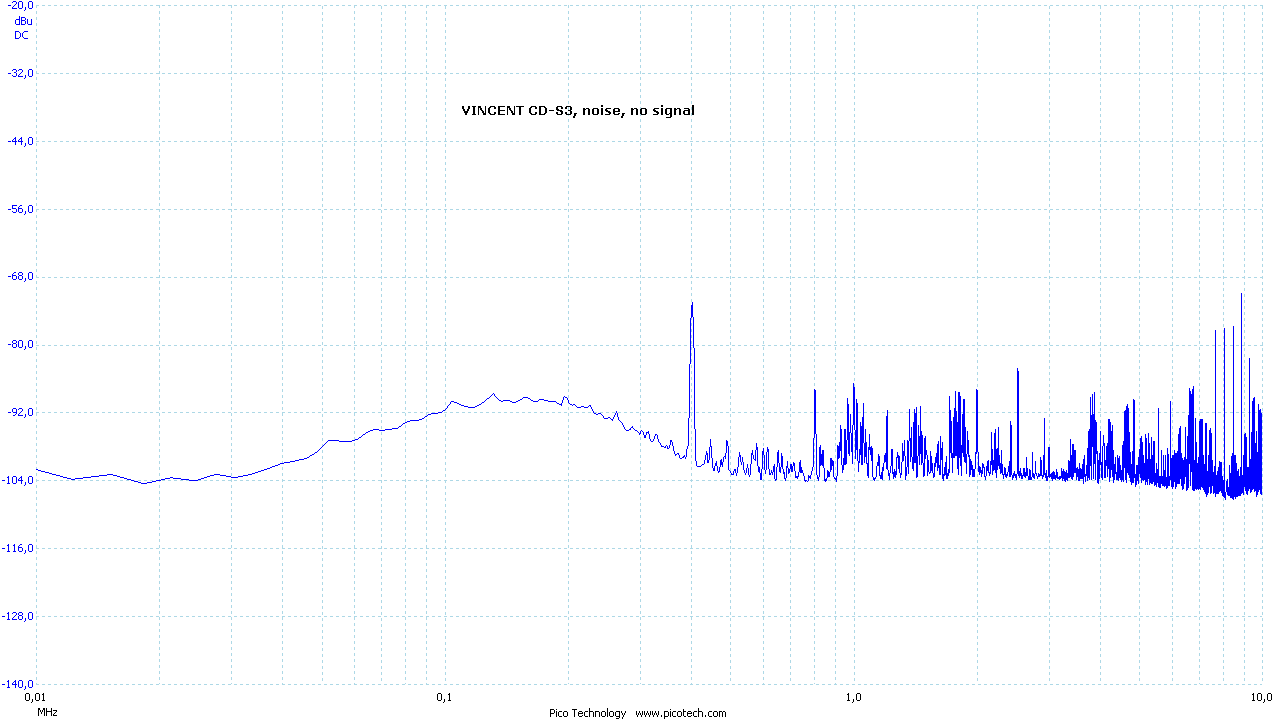This screenshot has width=1280, height=720.
Task: Click the 0,01 x-axis frequency label
Action: 35,696
